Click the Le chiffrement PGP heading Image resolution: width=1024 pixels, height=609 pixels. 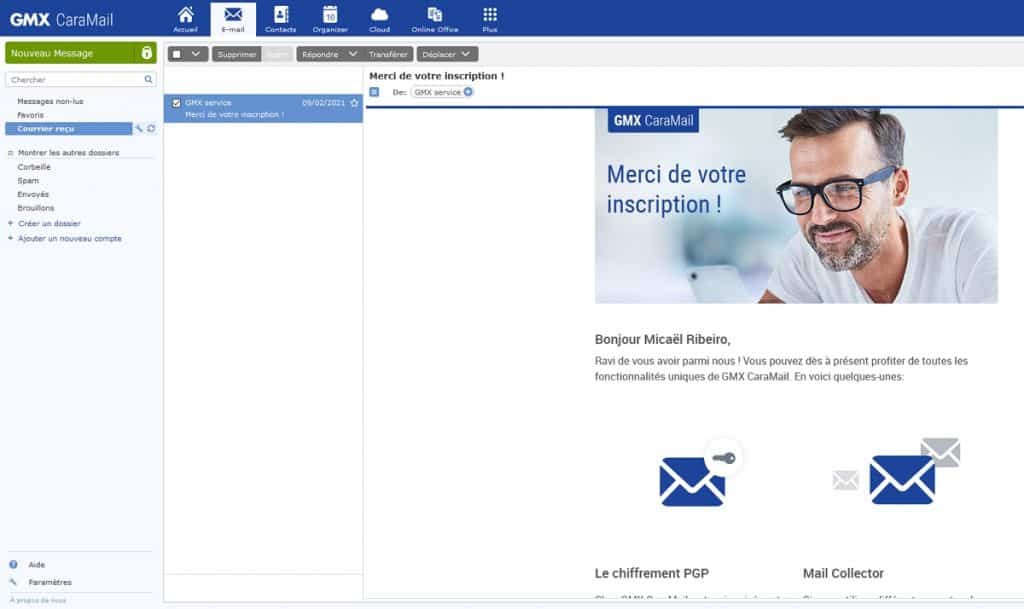[x=652, y=573]
